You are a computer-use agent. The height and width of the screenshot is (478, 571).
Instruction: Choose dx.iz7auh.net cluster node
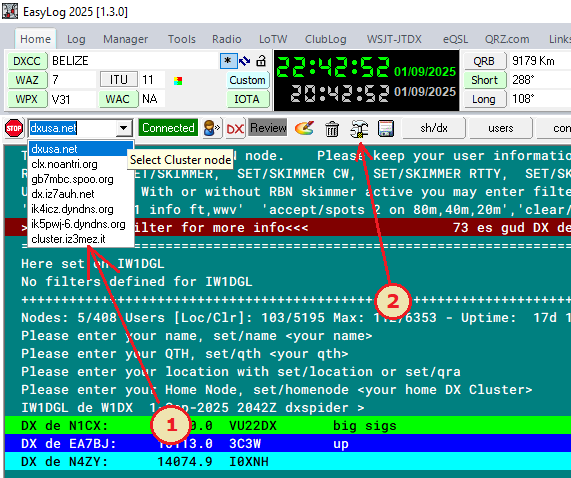[80, 194]
